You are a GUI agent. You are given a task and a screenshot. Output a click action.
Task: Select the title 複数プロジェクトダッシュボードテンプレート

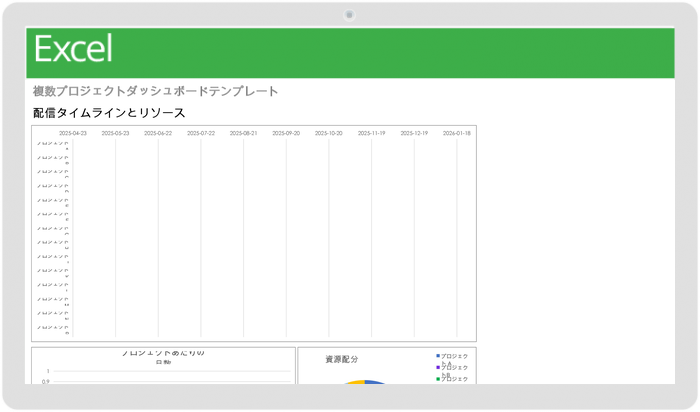pos(155,91)
